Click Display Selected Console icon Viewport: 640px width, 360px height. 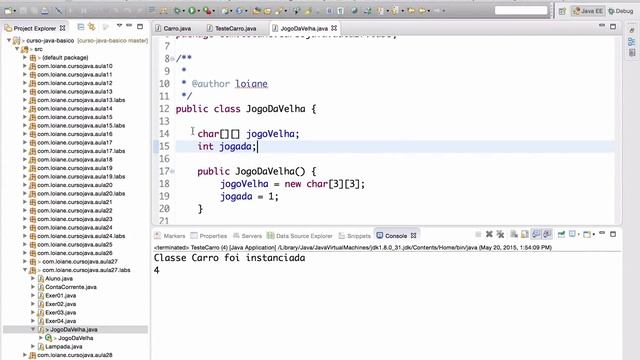572,234
